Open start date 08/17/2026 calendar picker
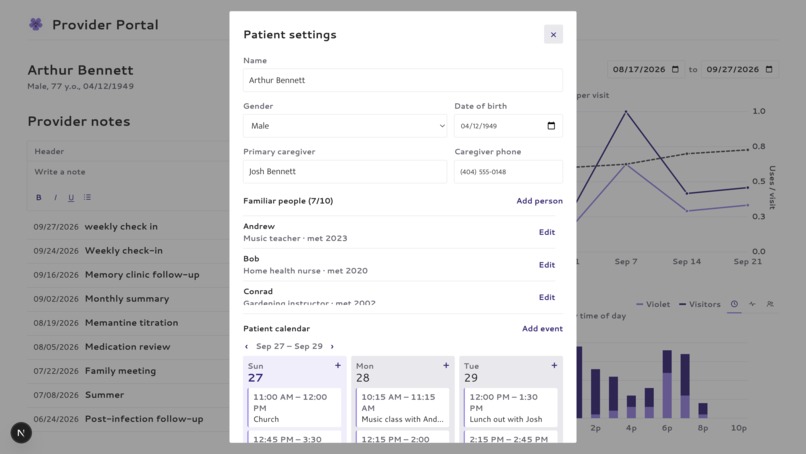The width and height of the screenshot is (806, 454). click(x=675, y=69)
